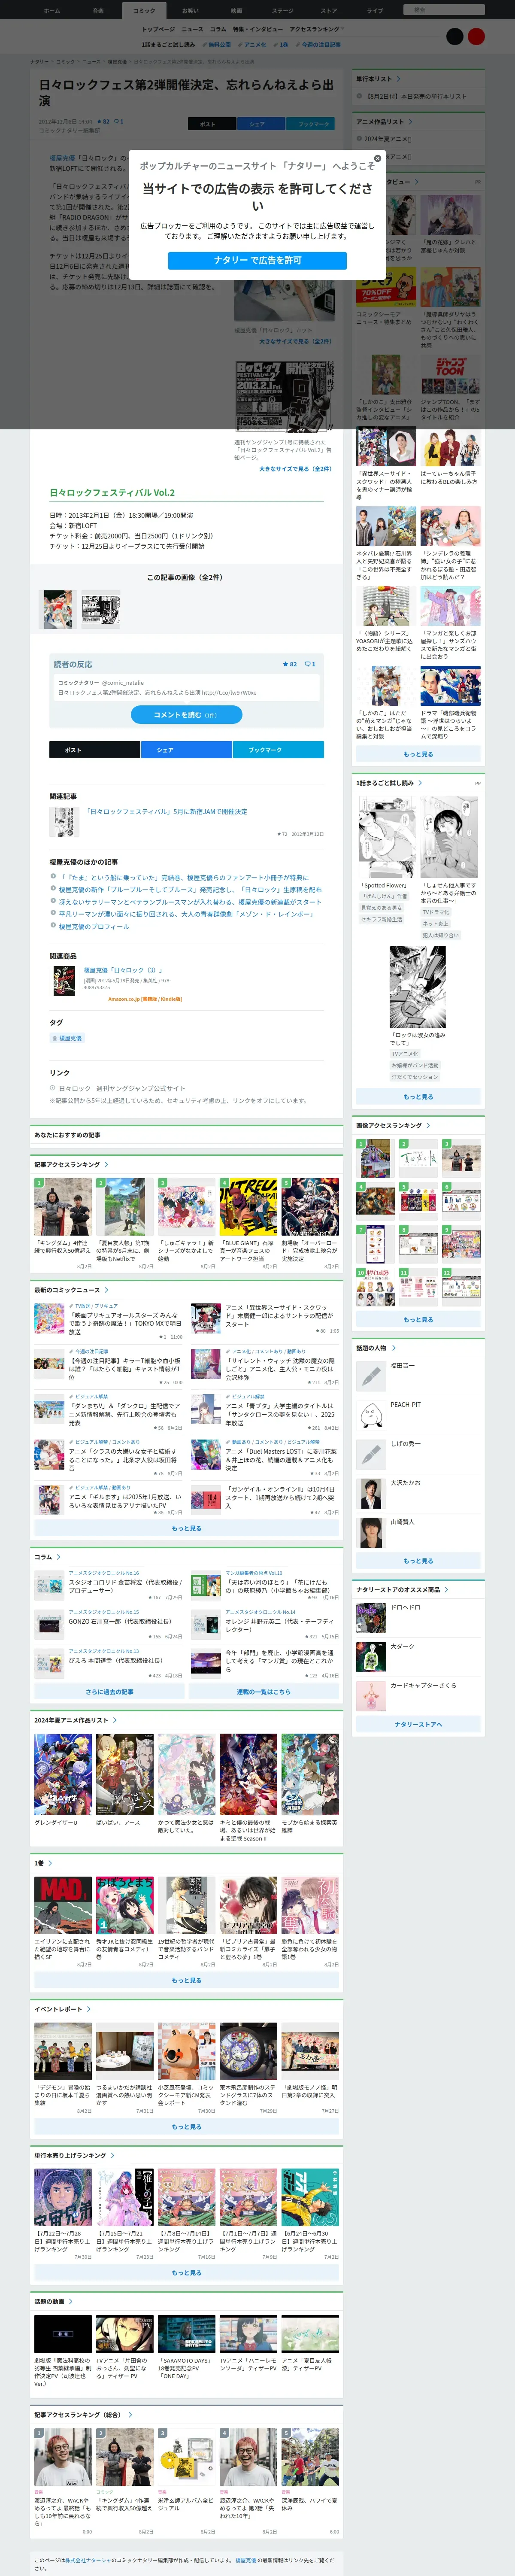Open the link 榎屋克優のプロフィール

click(x=94, y=926)
